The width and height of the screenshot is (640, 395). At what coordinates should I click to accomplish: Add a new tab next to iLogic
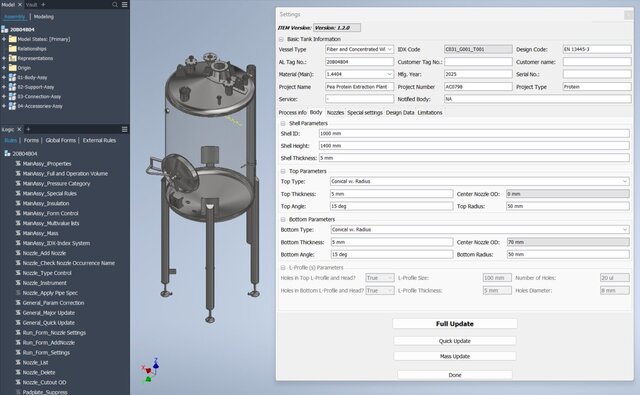(28, 129)
